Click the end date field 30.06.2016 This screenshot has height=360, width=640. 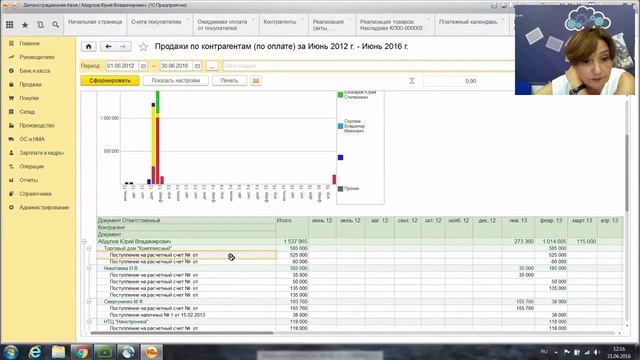[176, 66]
